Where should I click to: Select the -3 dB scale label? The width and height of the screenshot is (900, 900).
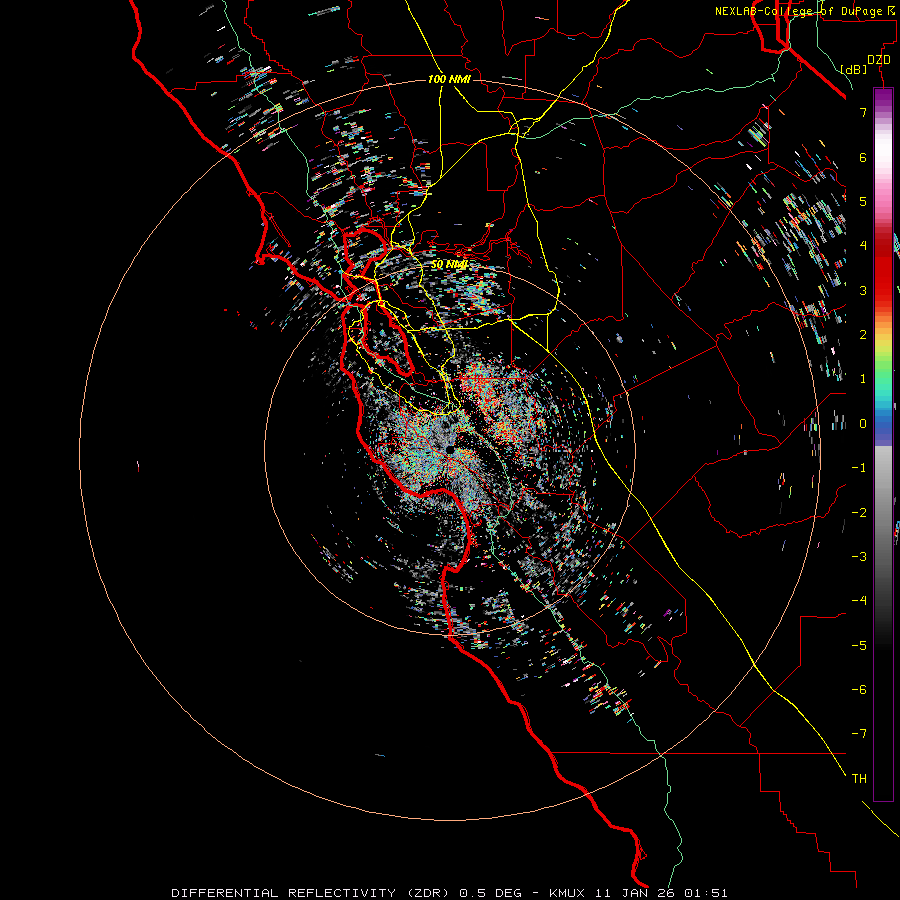coord(859,557)
